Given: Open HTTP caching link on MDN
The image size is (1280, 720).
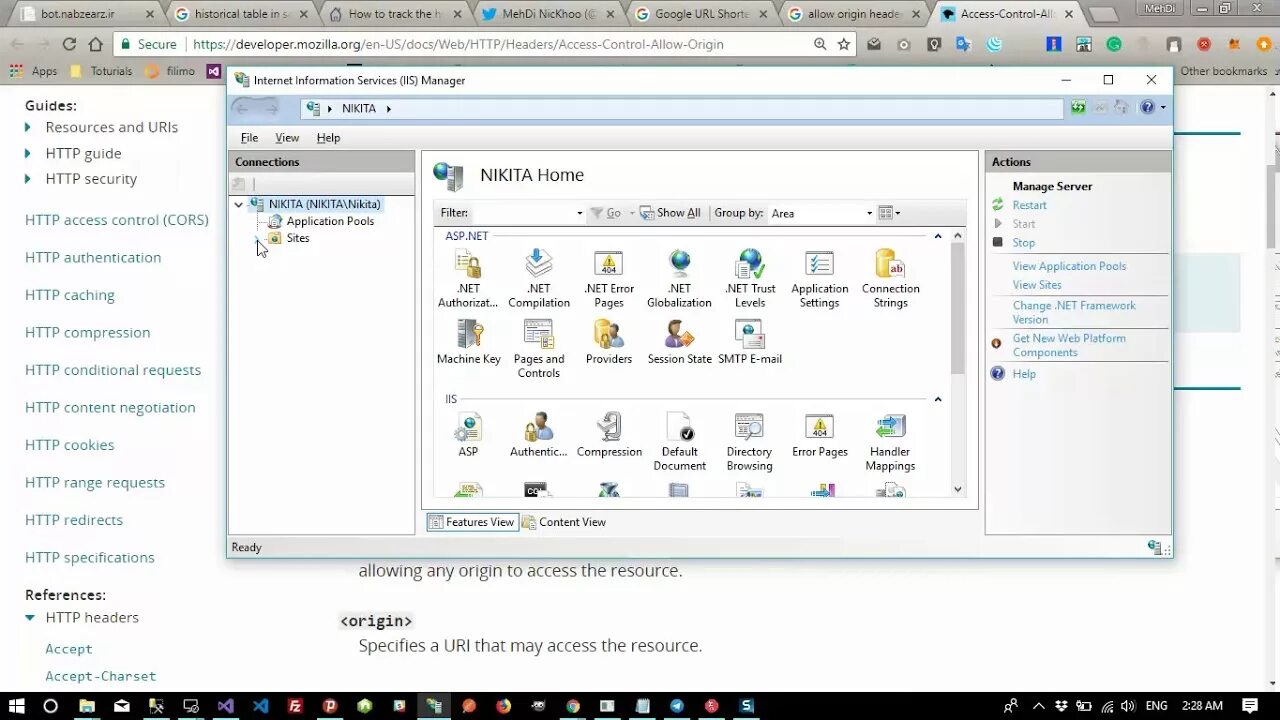Looking at the screenshot, I should click(70, 295).
